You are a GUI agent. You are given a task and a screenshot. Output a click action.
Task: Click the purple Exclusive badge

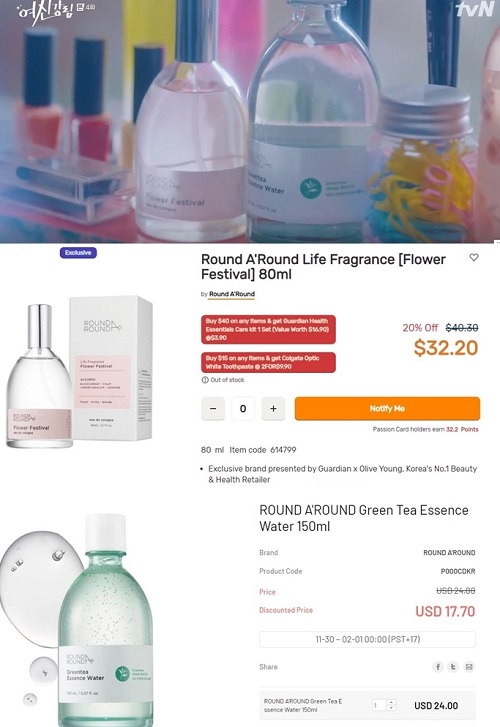pos(78,253)
